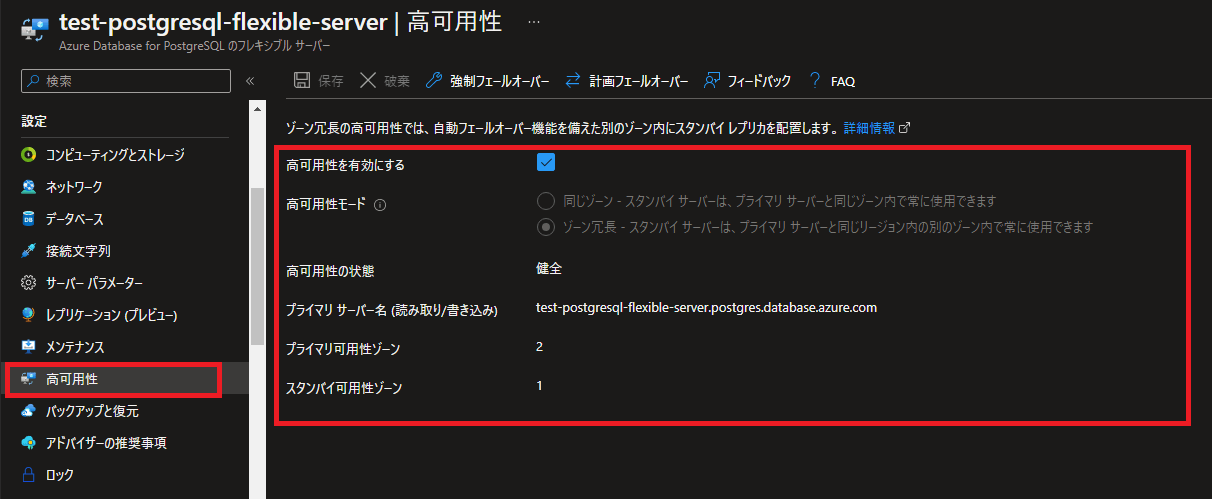Click primary server name test-postgresql-flexible-server.postgres.database.azure.com

pos(706,308)
